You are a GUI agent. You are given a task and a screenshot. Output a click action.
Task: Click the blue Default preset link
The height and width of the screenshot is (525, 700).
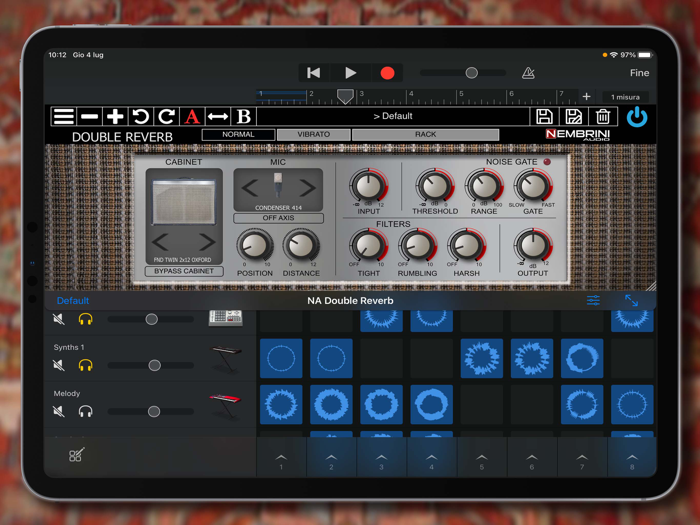[73, 300]
